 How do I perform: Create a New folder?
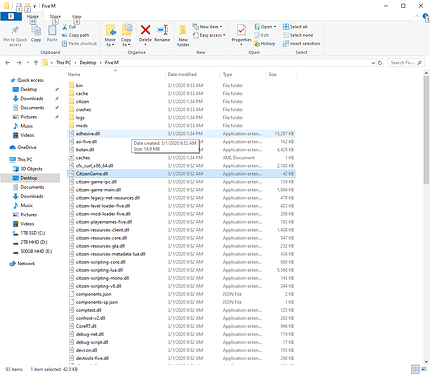click(183, 35)
